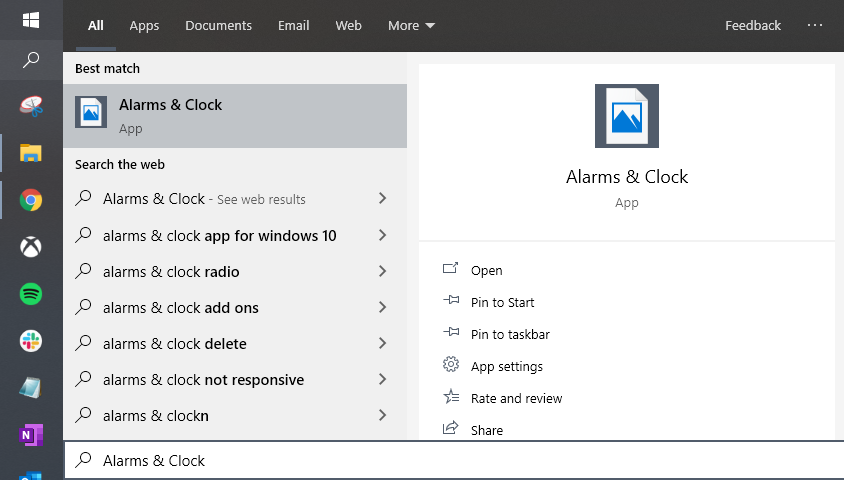Switch to the Web tab
This screenshot has height=480, width=844.
point(348,25)
